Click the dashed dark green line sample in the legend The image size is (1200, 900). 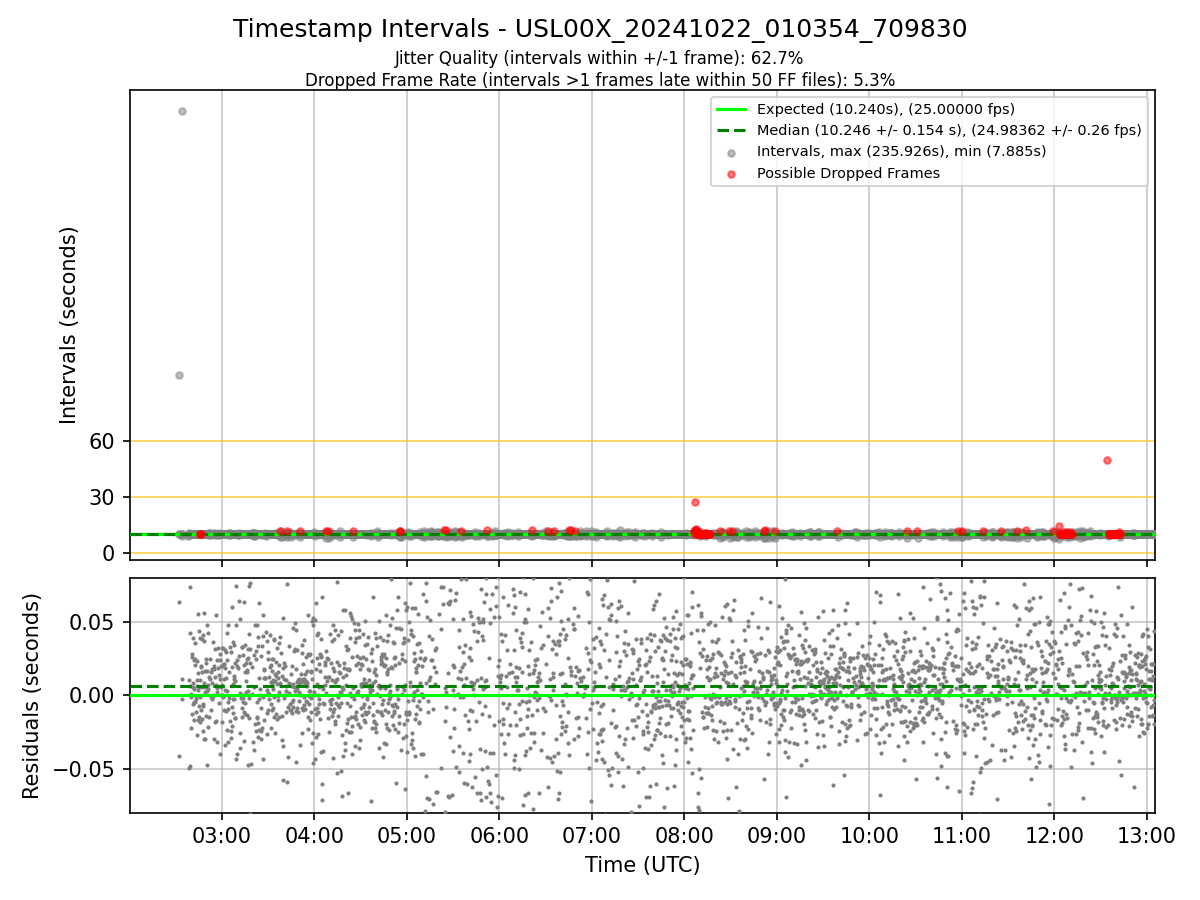point(731,130)
